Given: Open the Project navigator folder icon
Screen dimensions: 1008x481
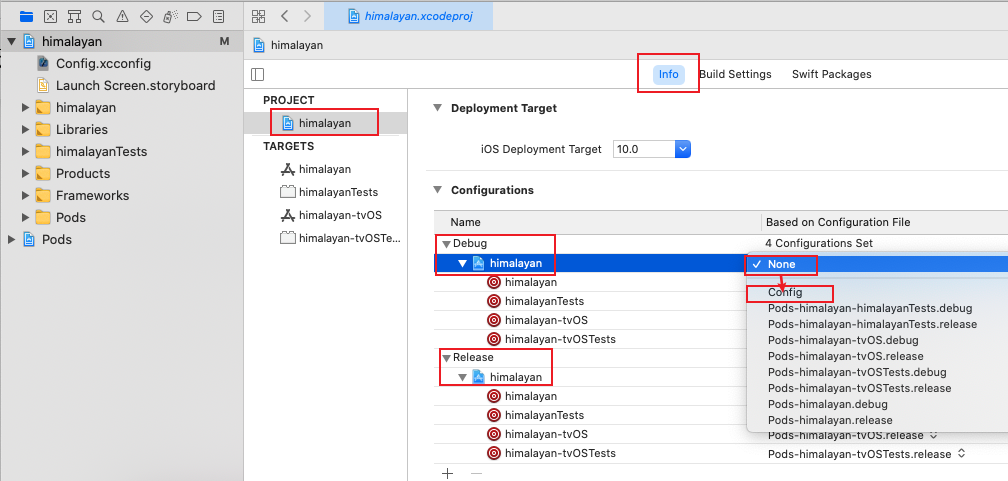Looking at the screenshot, I should (26, 16).
